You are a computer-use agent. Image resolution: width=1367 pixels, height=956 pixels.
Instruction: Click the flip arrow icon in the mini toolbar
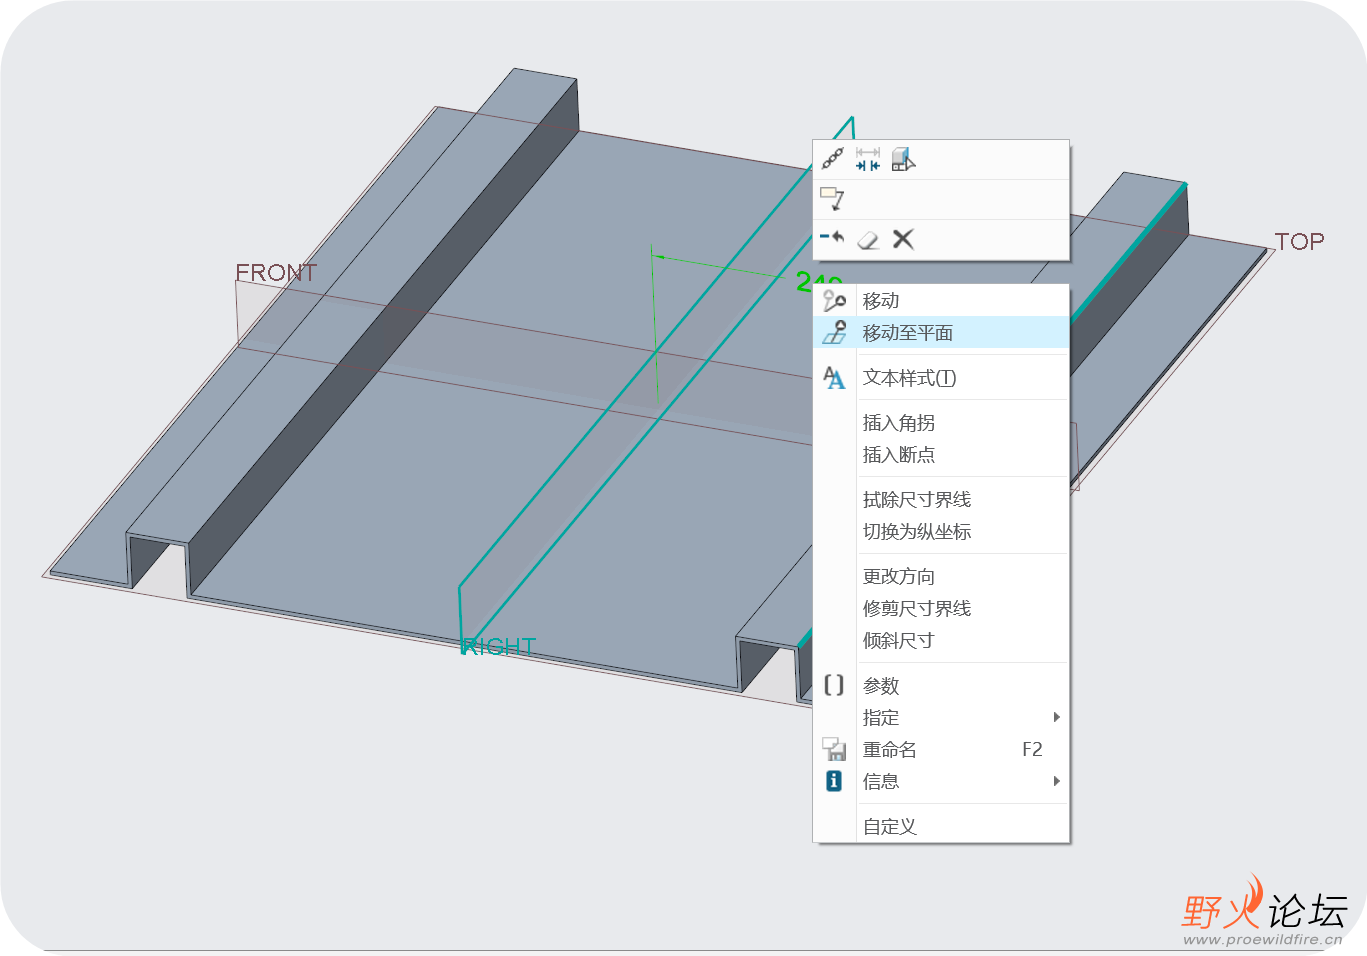tap(833, 238)
